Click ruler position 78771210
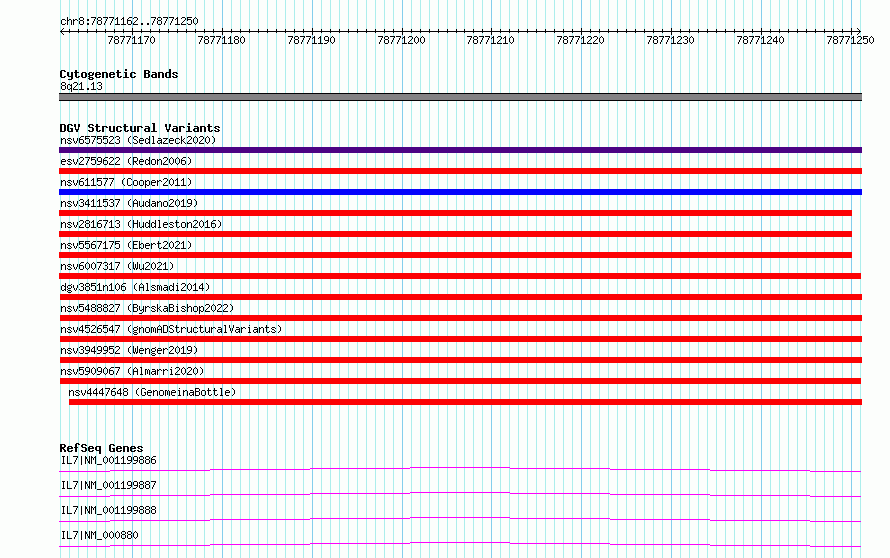This screenshot has height=558, width=890. tap(490, 40)
